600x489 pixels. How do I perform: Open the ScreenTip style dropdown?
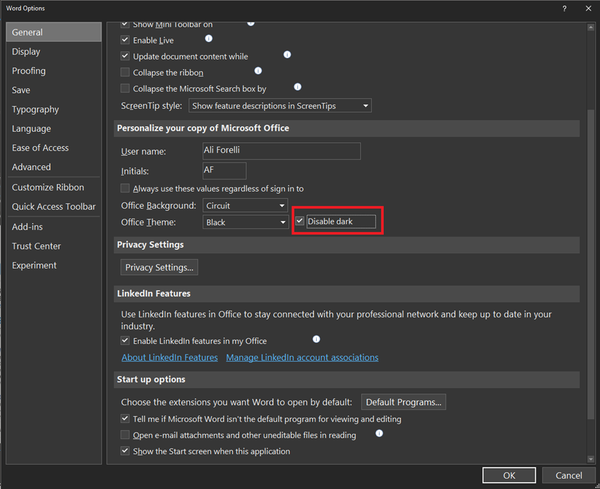280,105
